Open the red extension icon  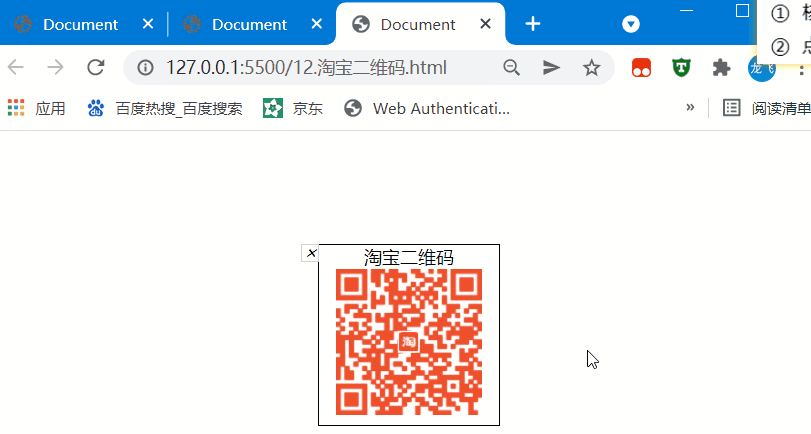(641, 68)
